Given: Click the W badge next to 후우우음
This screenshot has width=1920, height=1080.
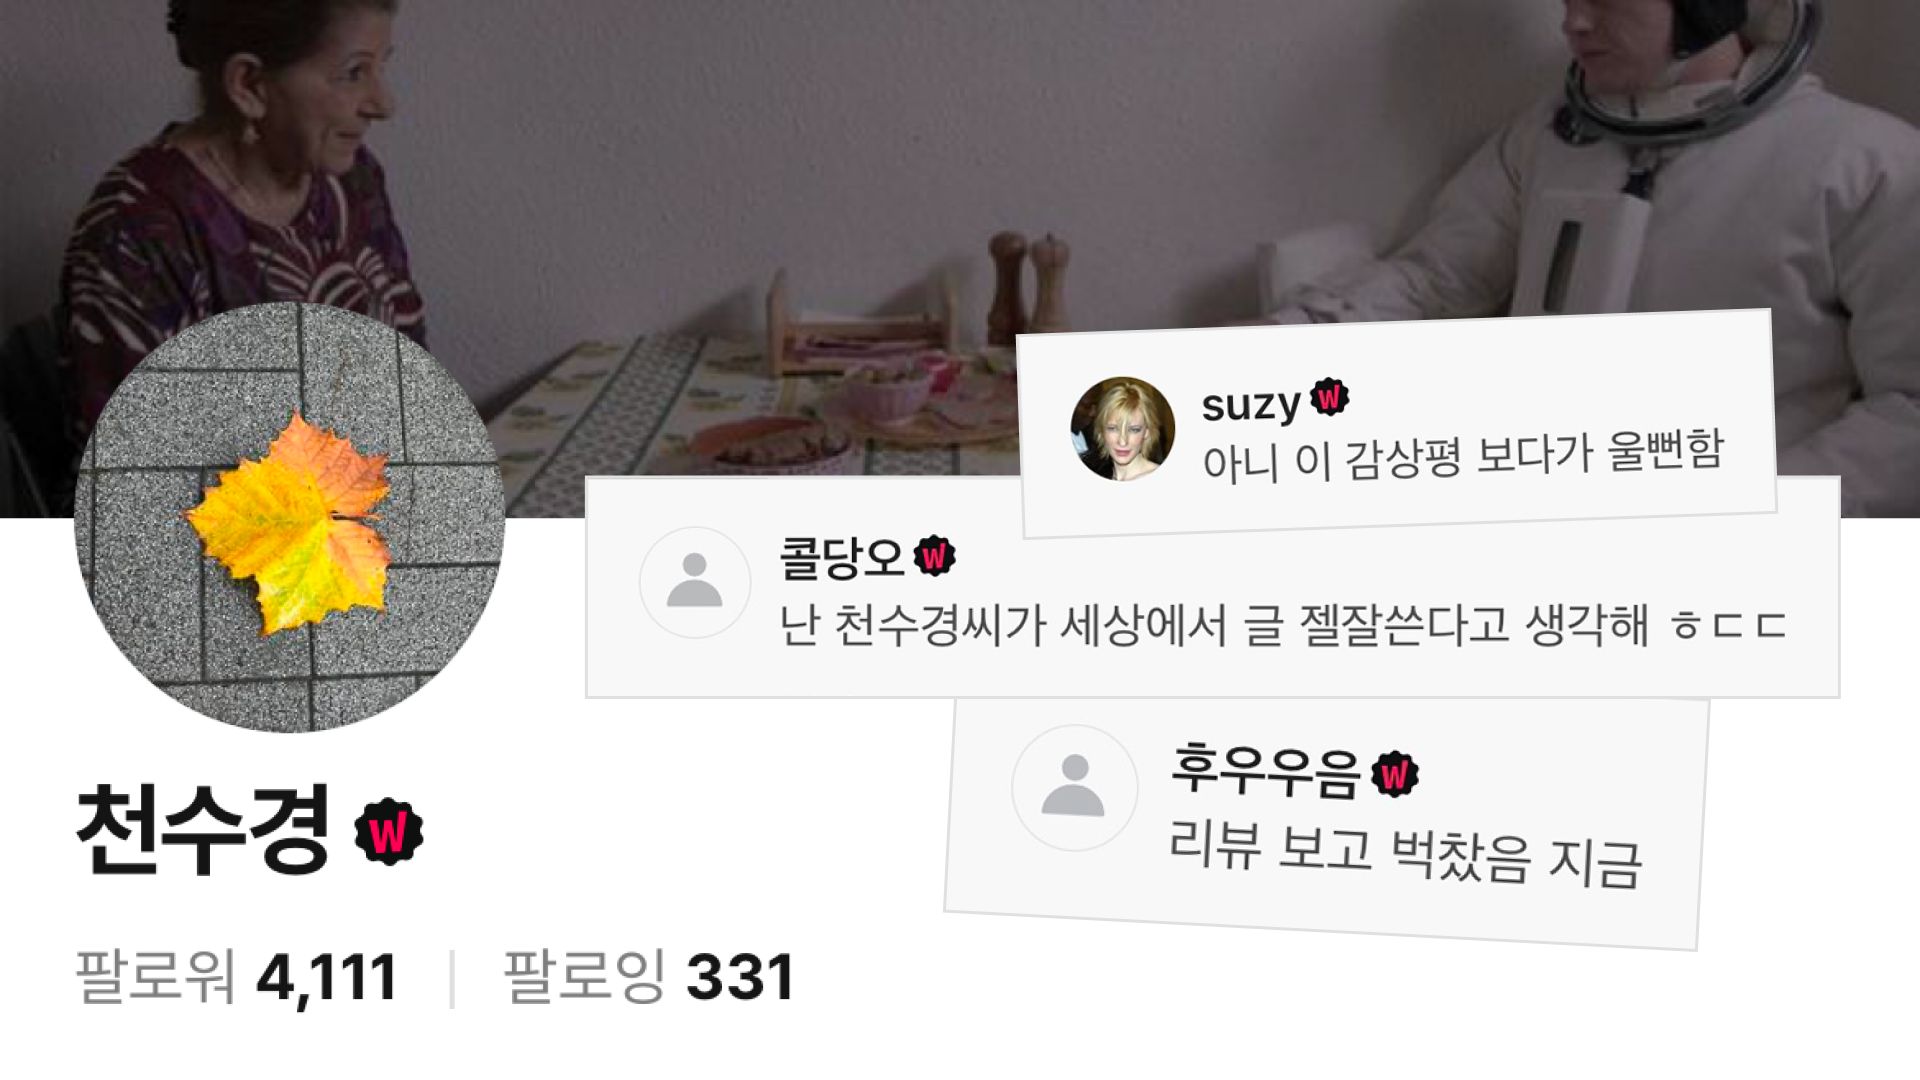Looking at the screenshot, I should pos(1395,774).
